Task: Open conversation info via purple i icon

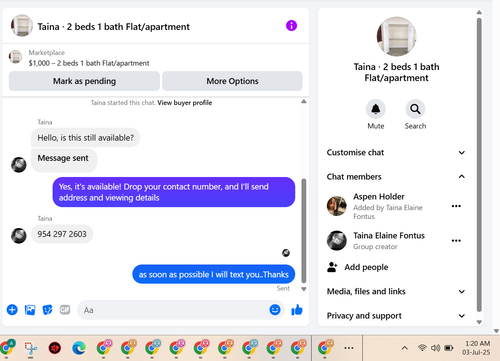Action: click(x=291, y=26)
